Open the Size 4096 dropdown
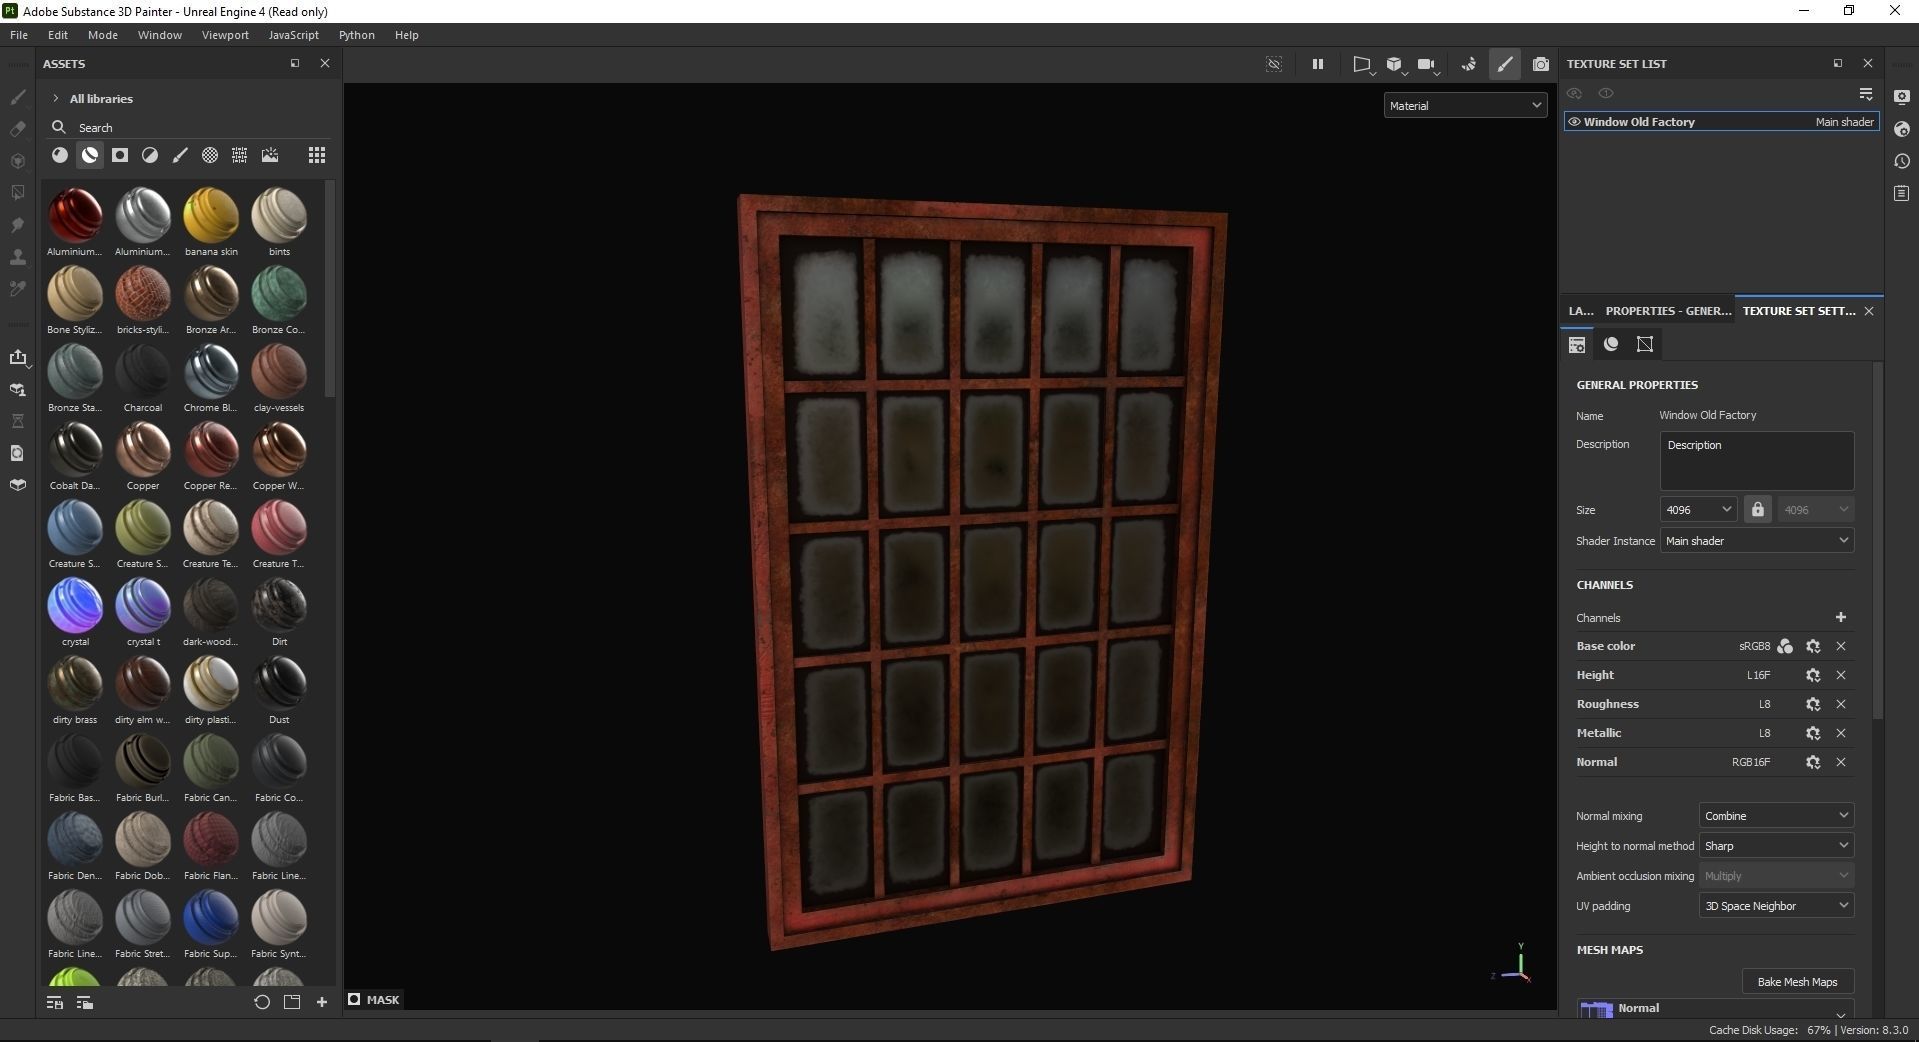Screen dimensions: 1919x1042 point(1698,509)
